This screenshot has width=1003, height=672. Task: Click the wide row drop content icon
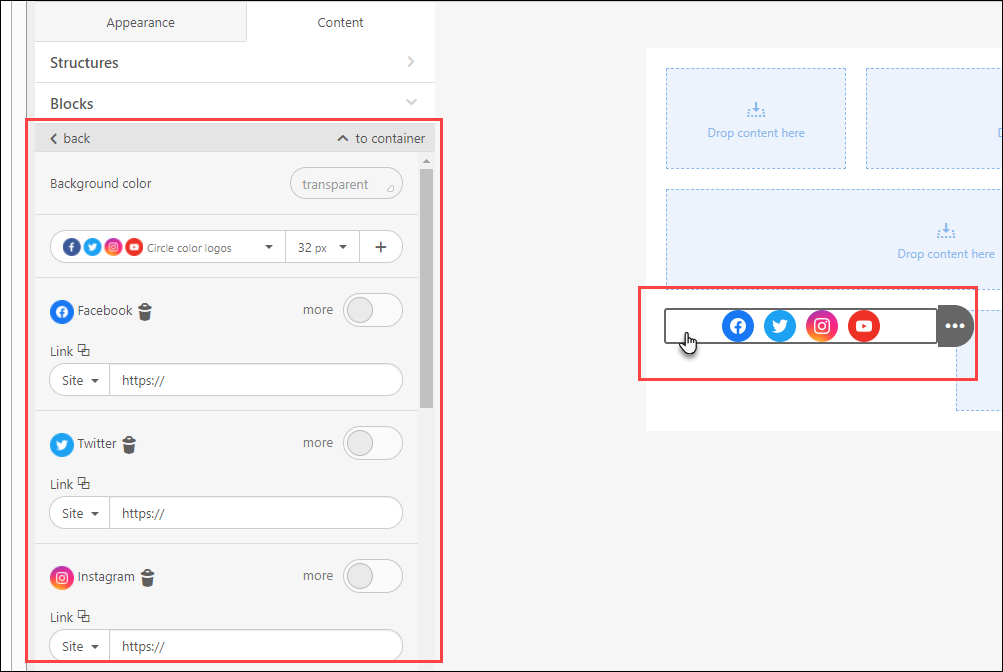[946, 231]
